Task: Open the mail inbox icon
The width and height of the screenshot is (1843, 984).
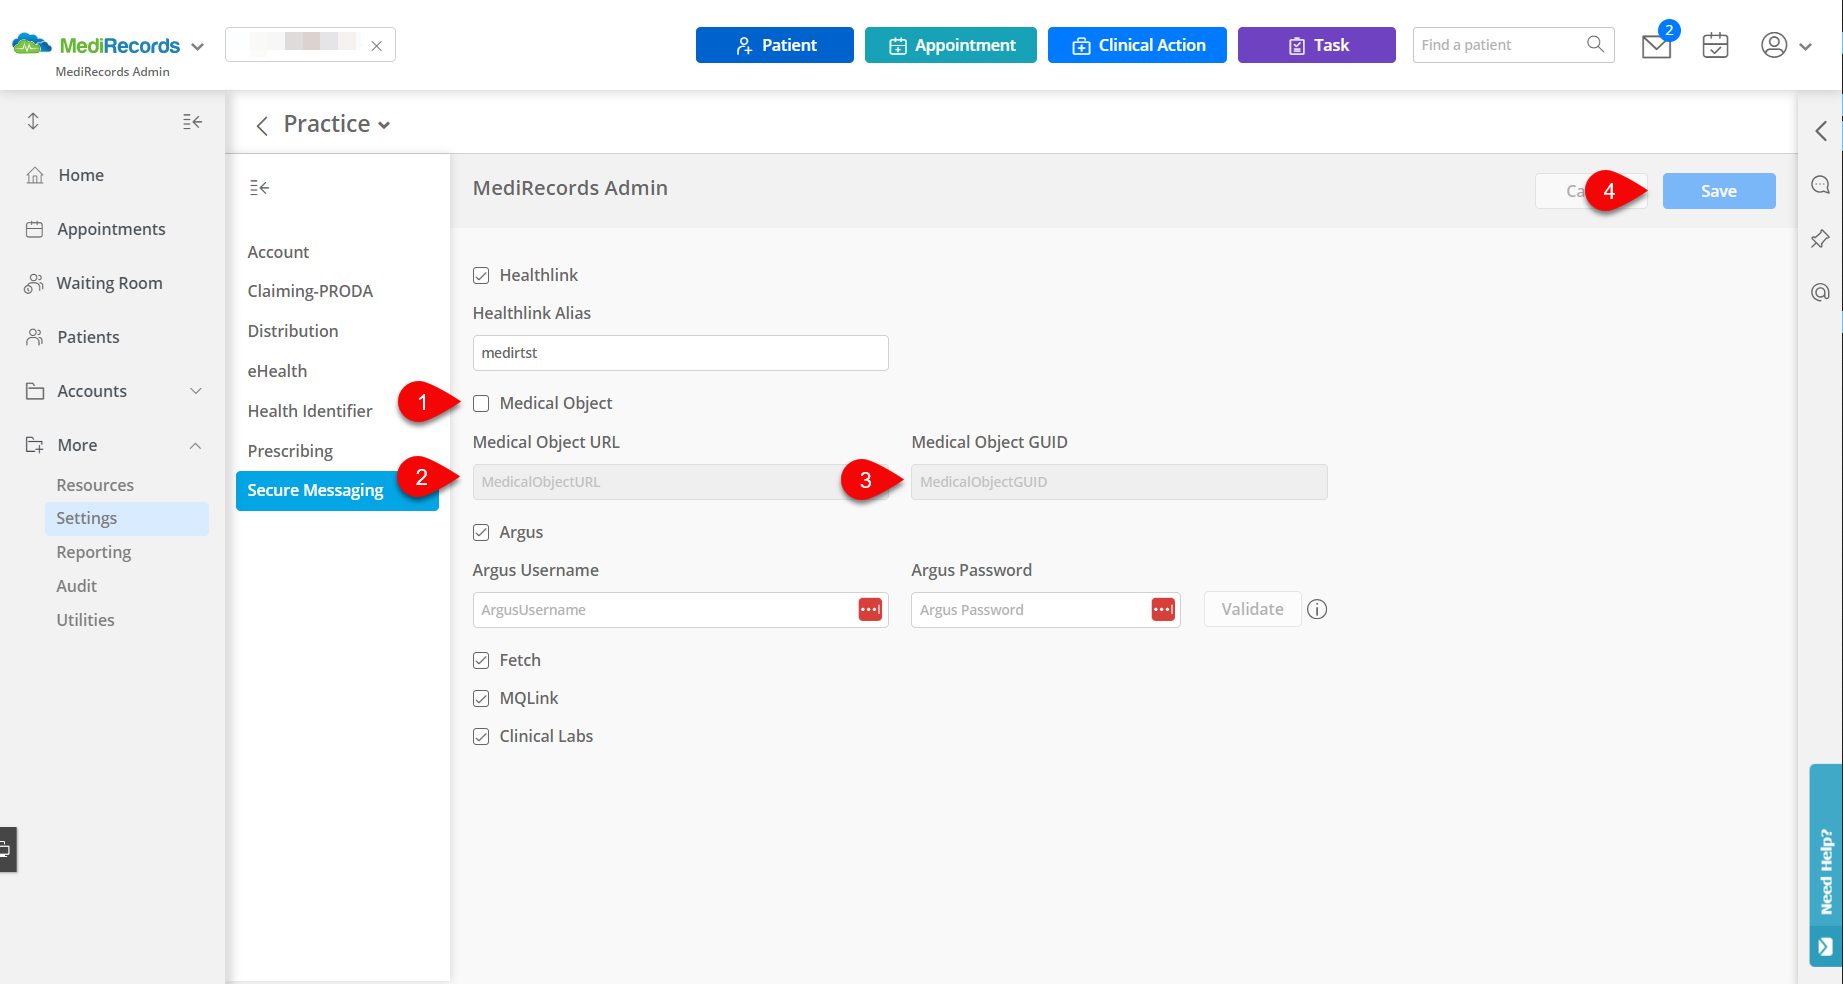Action: 1656,46
